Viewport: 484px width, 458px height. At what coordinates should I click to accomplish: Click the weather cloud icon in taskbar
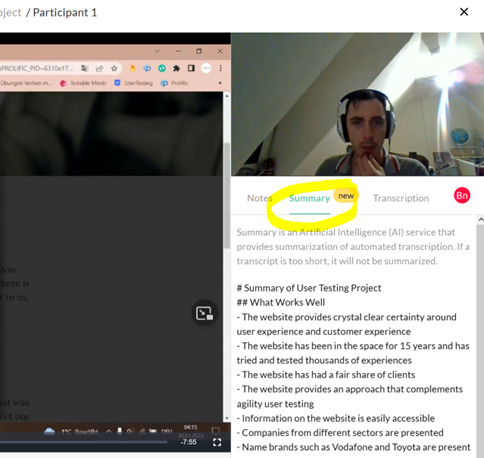pyautogui.click(x=49, y=431)
